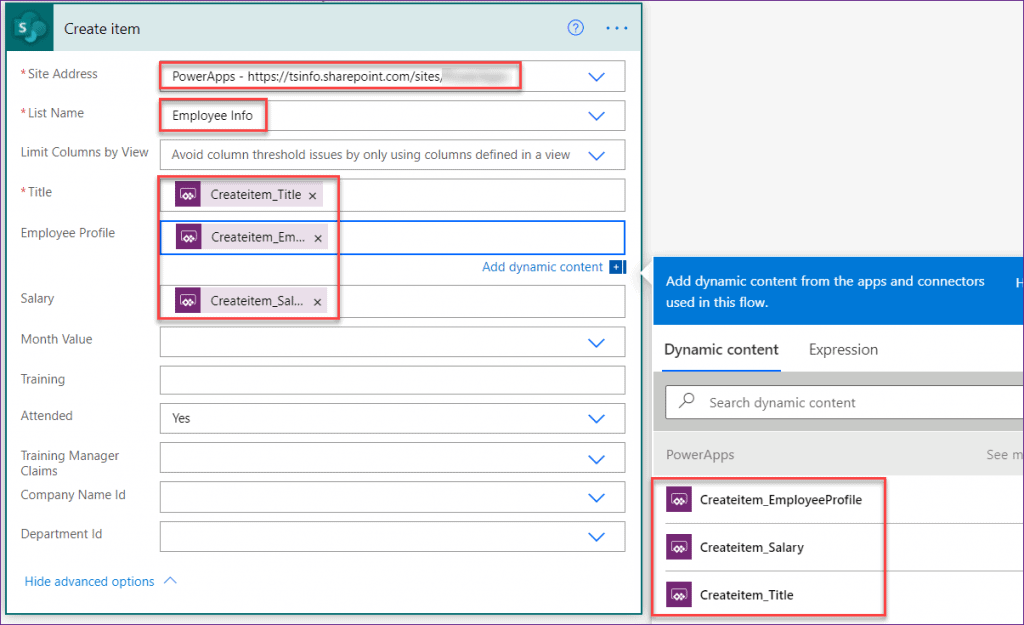This screenshot has width=1024, height=625.
Task: Expand the Site Address dropdown
Action: 596,77
